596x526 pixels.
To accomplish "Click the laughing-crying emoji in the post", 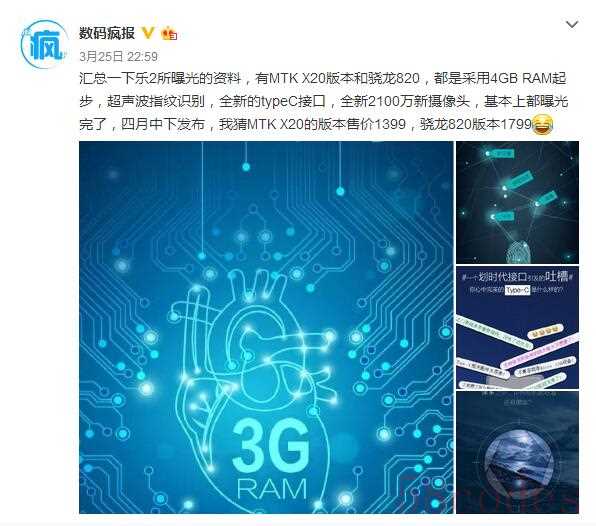I will [542, 126].
